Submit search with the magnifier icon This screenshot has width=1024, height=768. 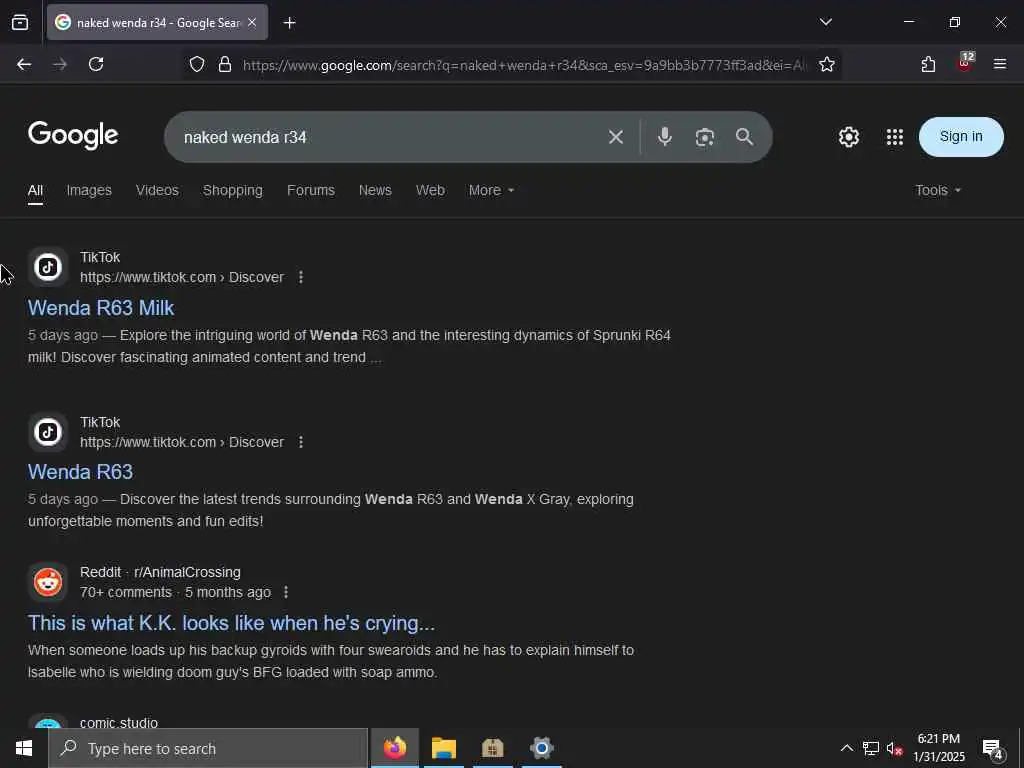point(744,136)
